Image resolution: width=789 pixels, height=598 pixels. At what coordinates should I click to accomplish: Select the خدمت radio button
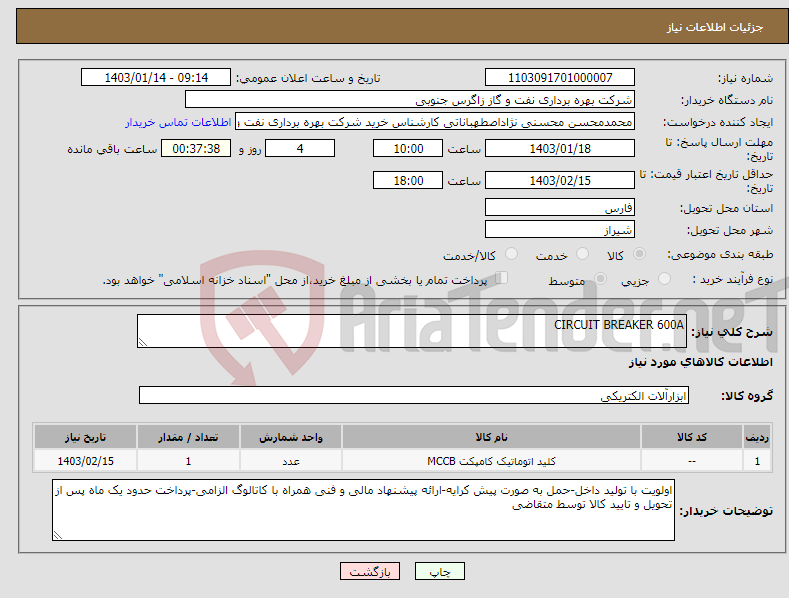(x=582, y=254)
